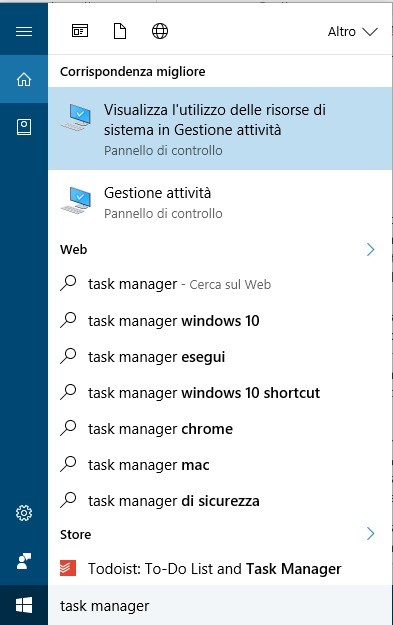
Task: Select suggestion task manager windows 10 shortcut
Action: [x=220, y=393]
